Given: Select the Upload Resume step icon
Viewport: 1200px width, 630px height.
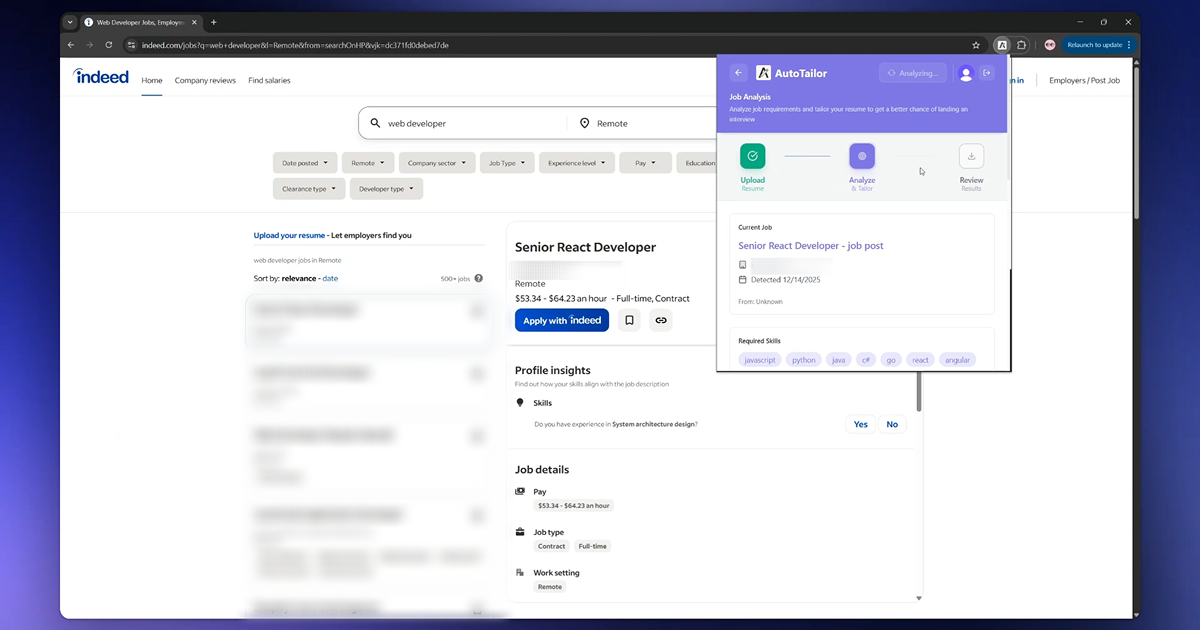Looking at the screenshot, I should pos(752,158).
